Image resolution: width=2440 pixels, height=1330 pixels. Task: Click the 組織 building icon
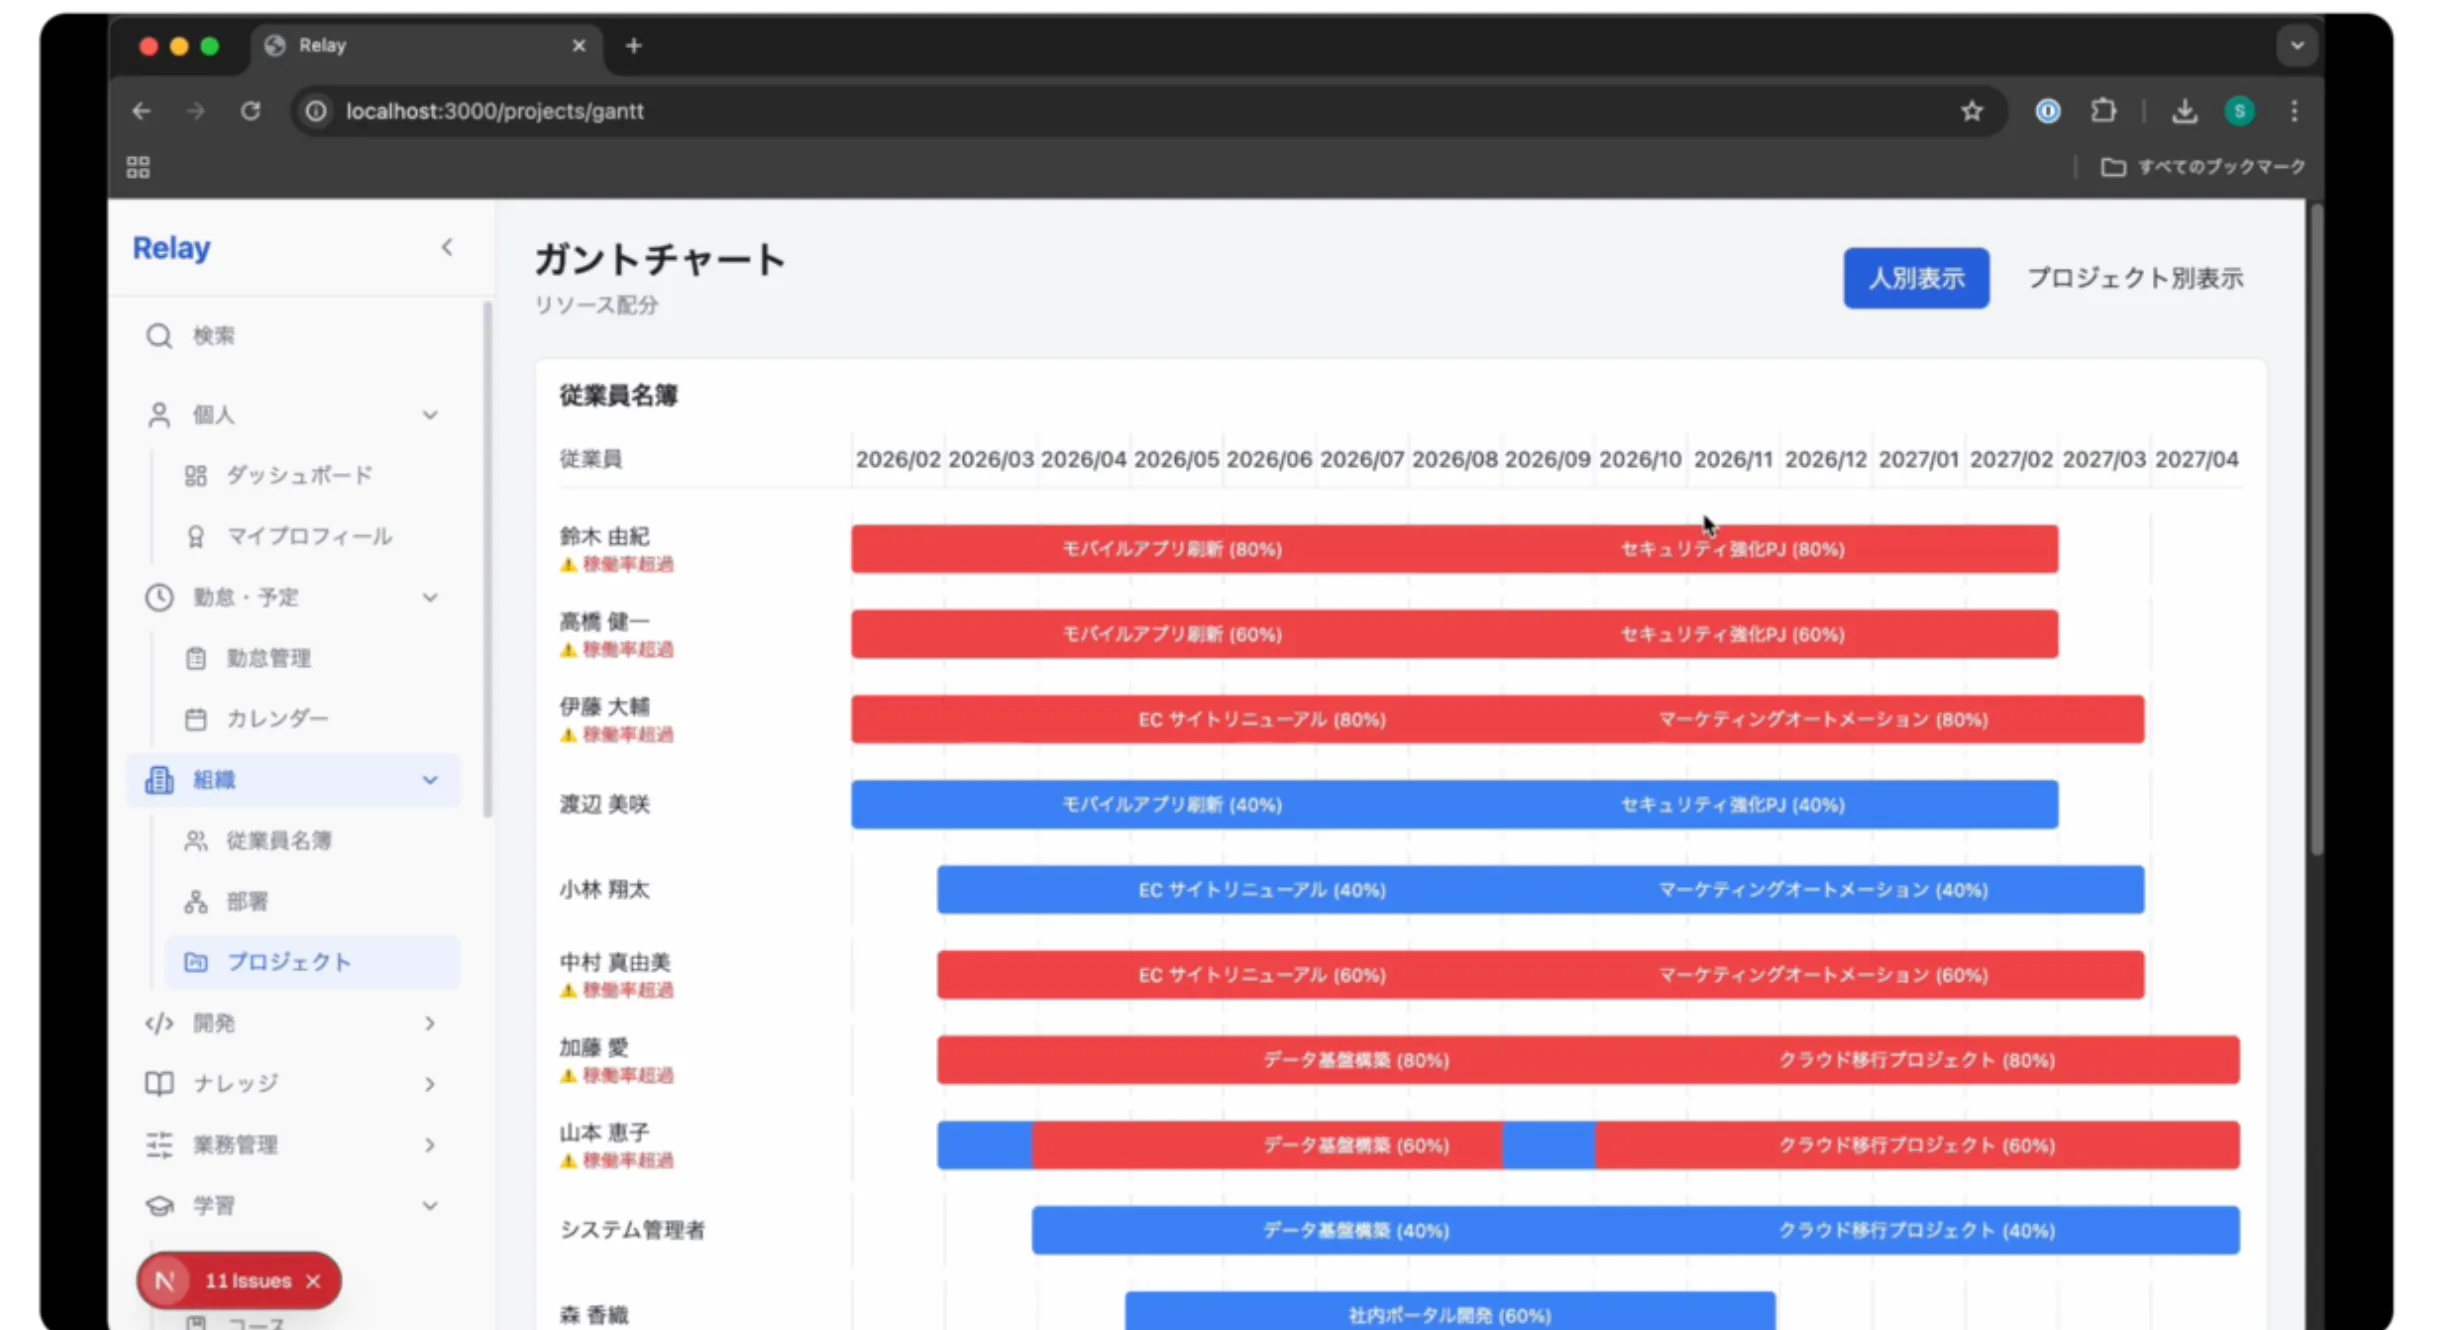click(159, 780)
